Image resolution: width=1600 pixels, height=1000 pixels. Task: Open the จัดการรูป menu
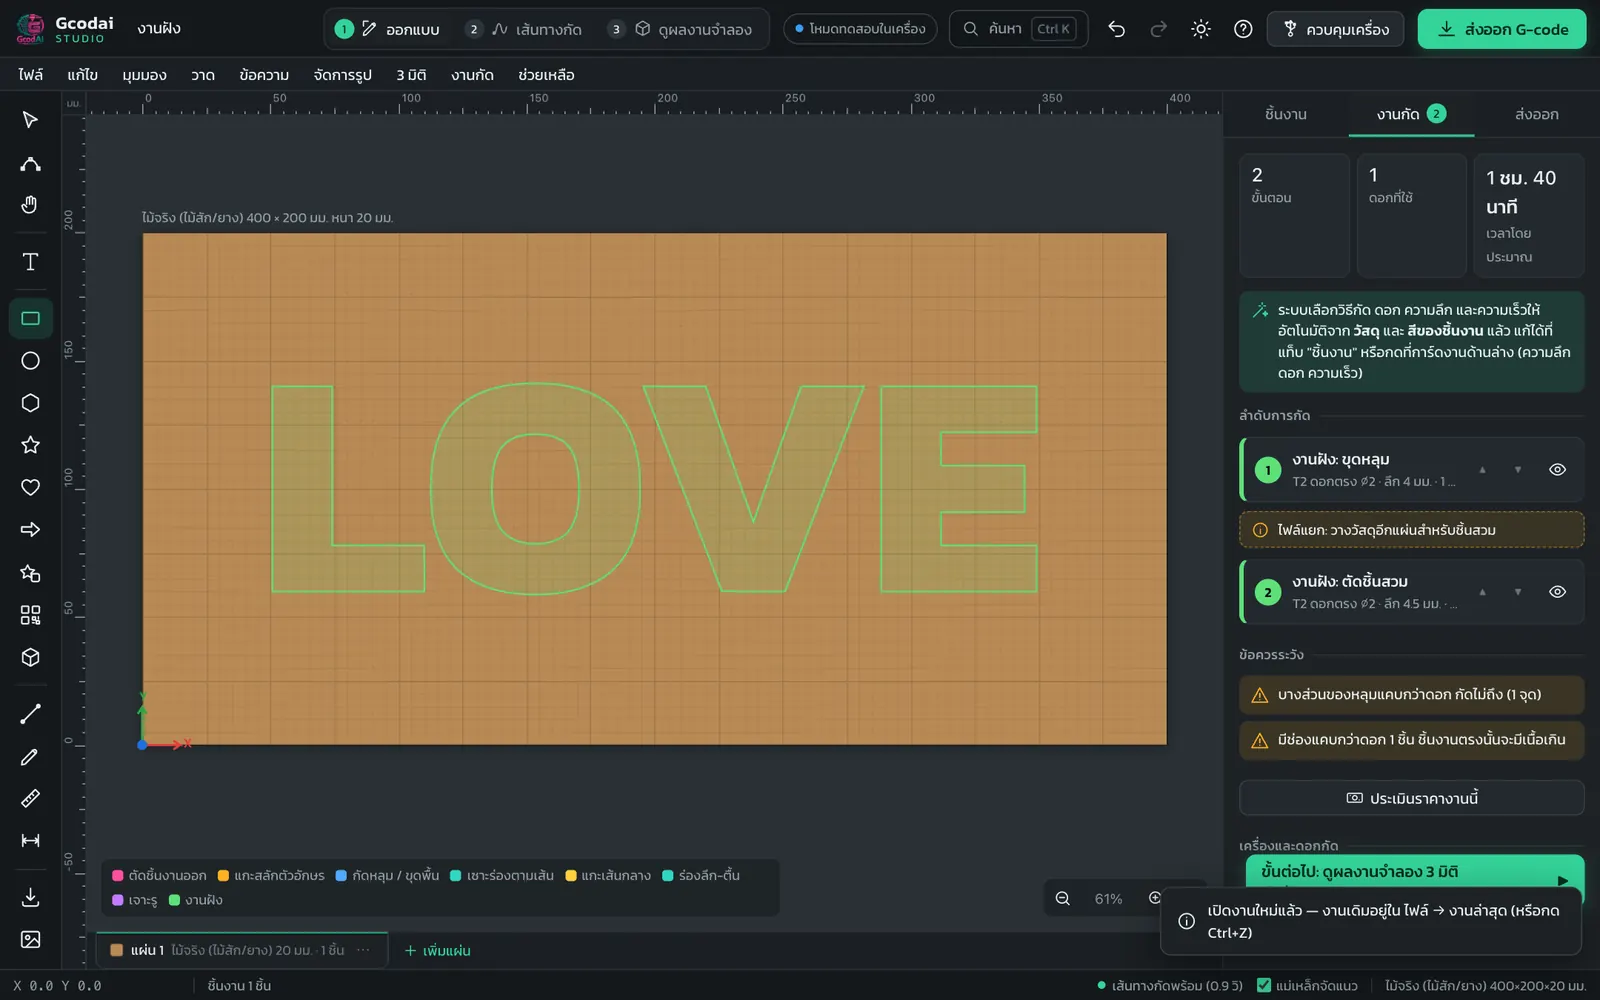[x=342, y=75]
